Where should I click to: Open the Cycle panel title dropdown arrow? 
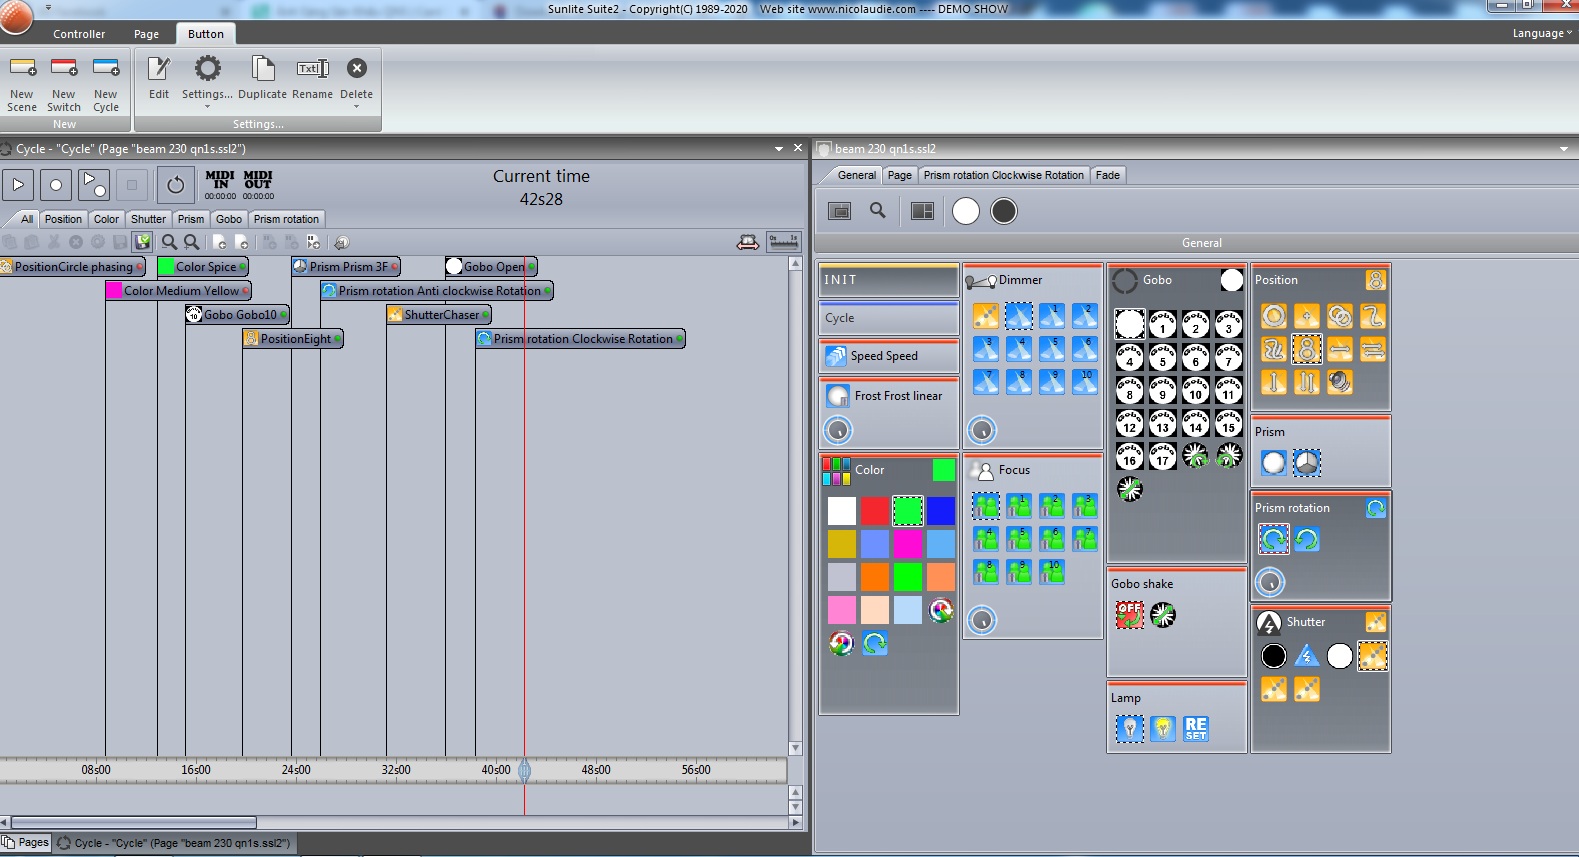coord(778,149)
